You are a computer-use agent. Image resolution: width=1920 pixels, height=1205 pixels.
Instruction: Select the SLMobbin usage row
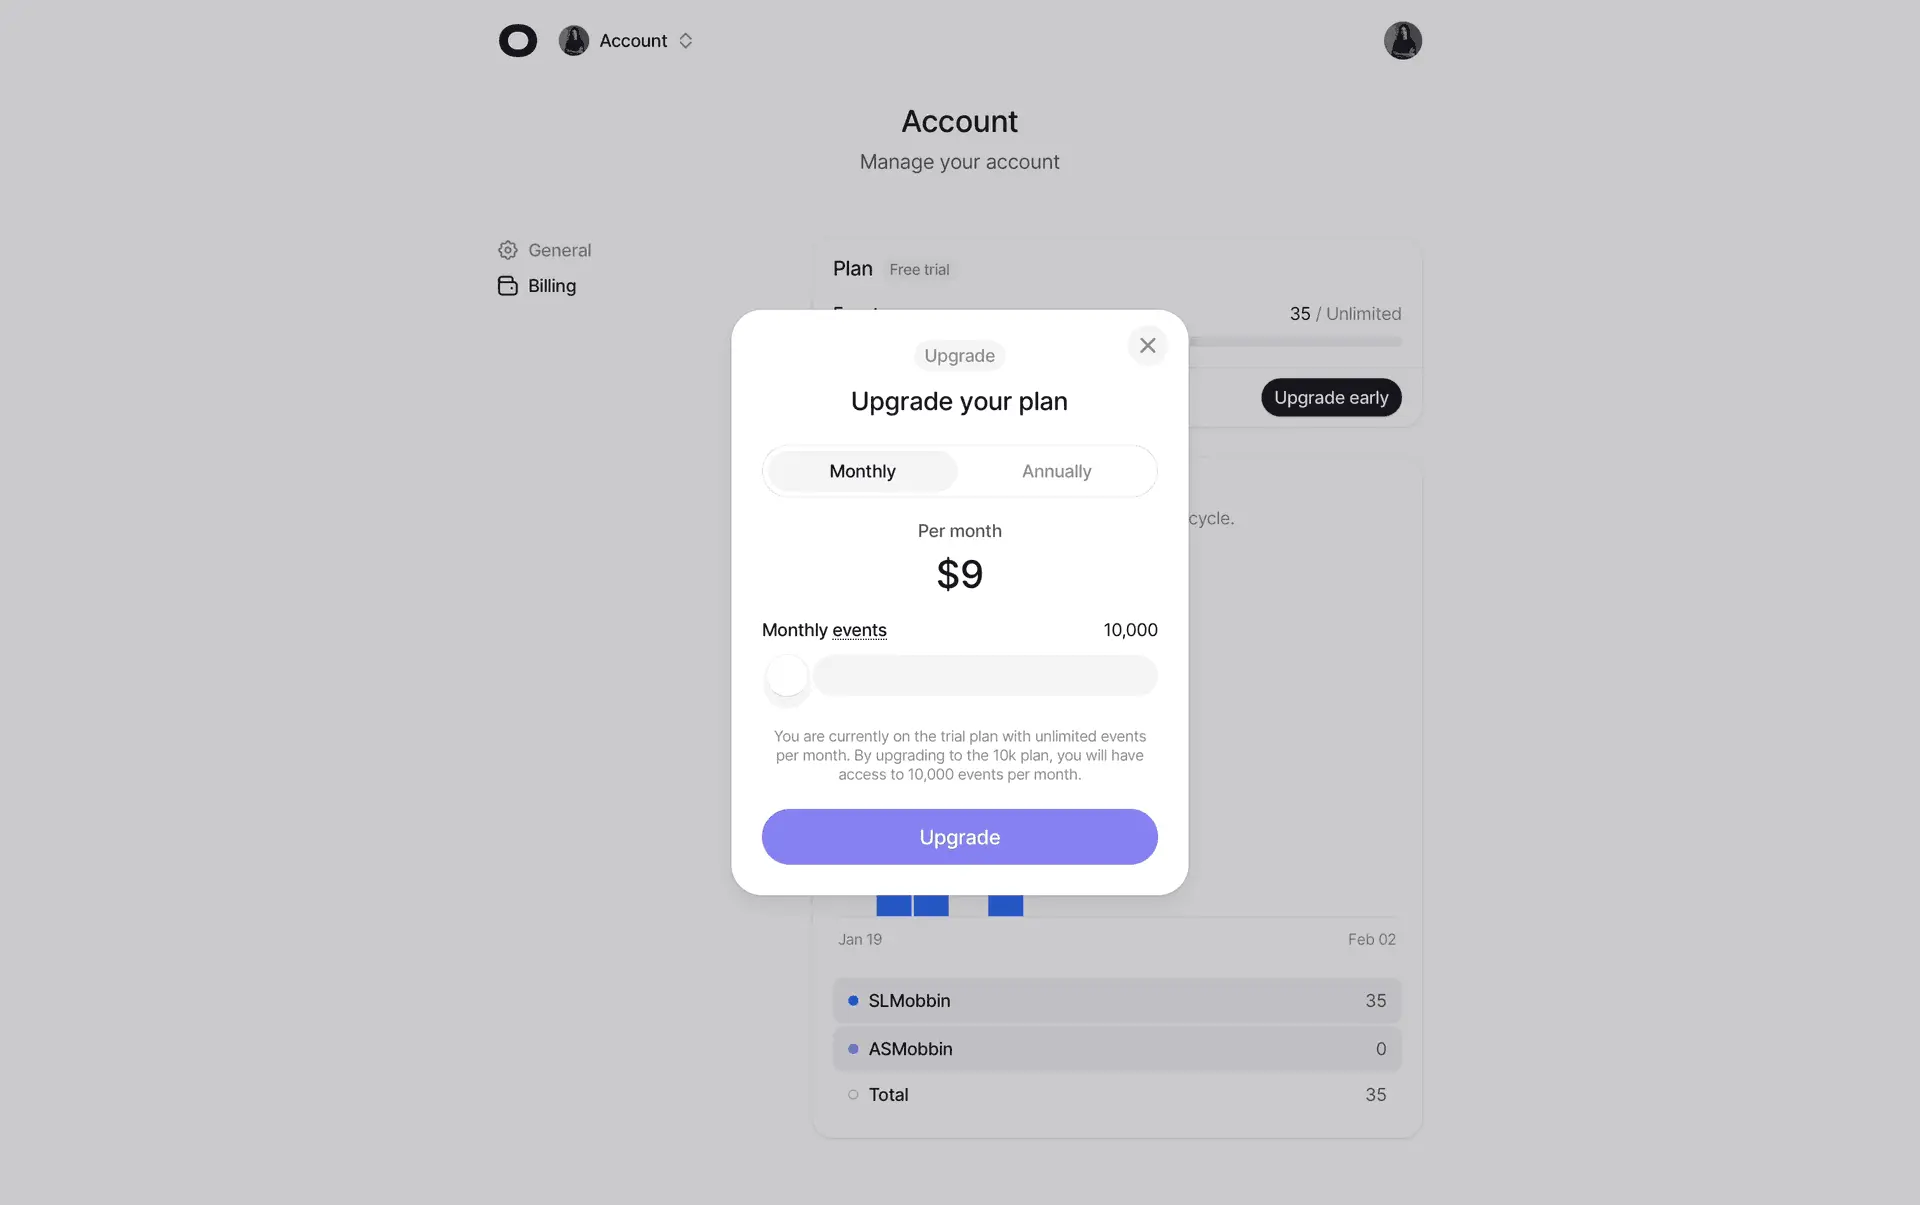[1117, 1001]
